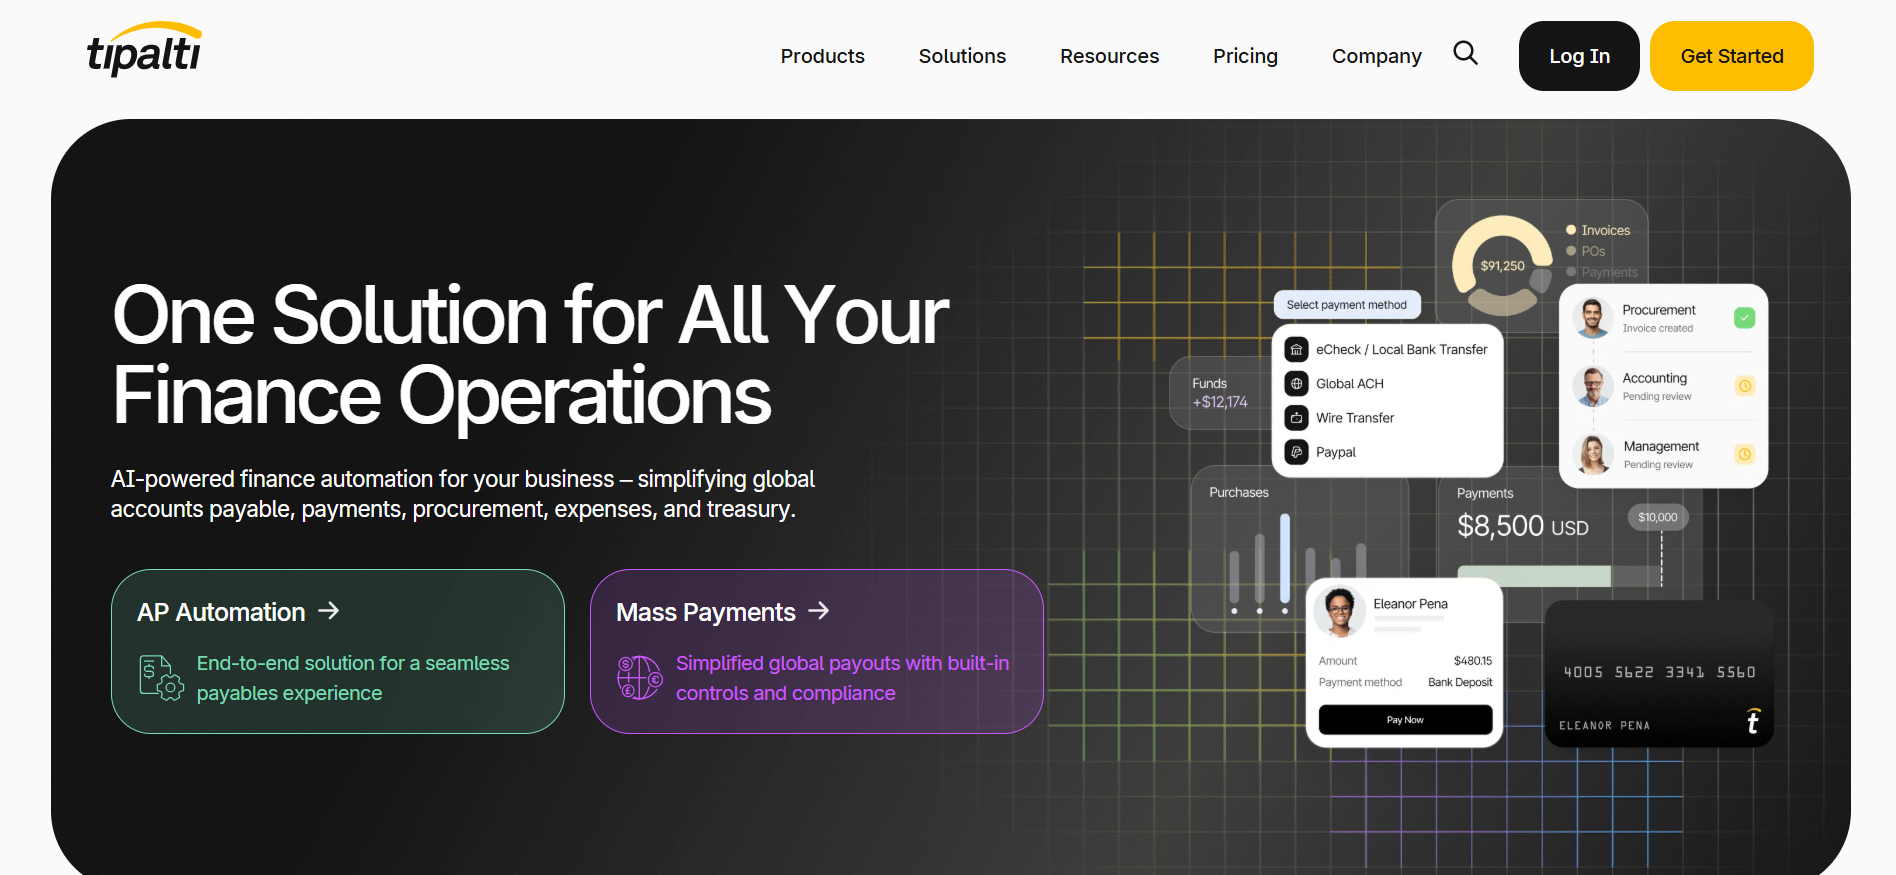Click the Select payment method label

coord(1346,305)
